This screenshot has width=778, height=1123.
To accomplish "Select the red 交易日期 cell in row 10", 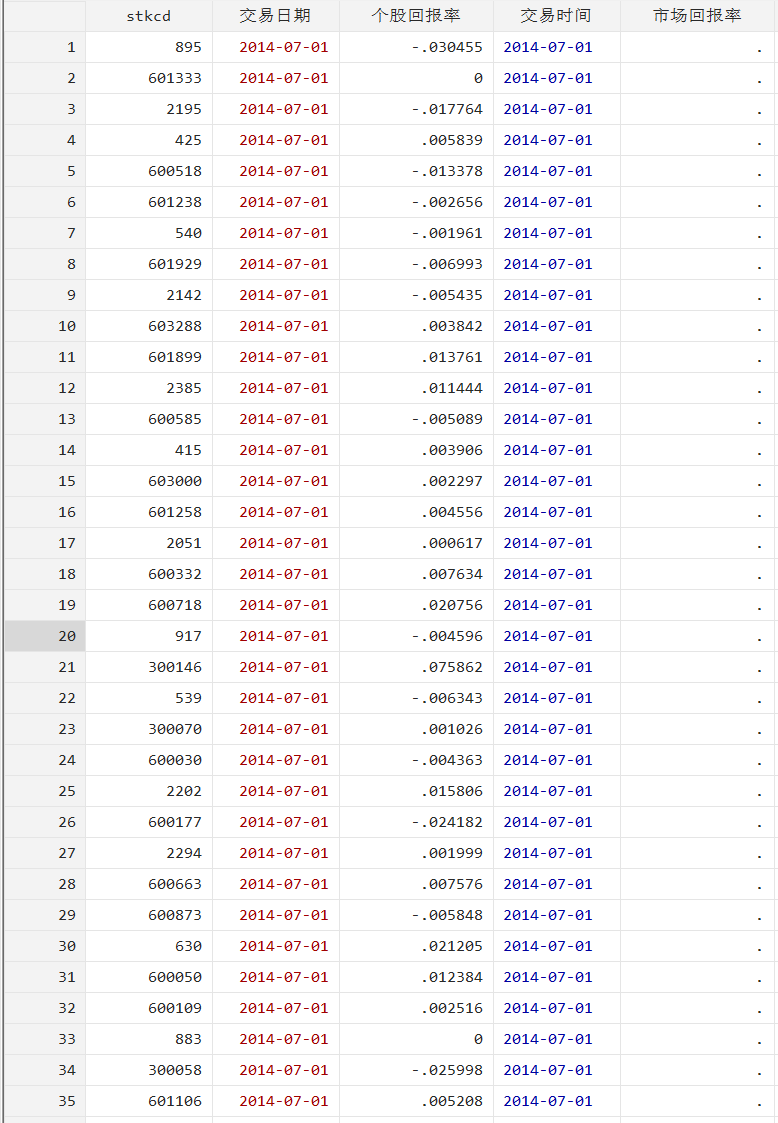I will pyautogui.click(x=283, y=326).
